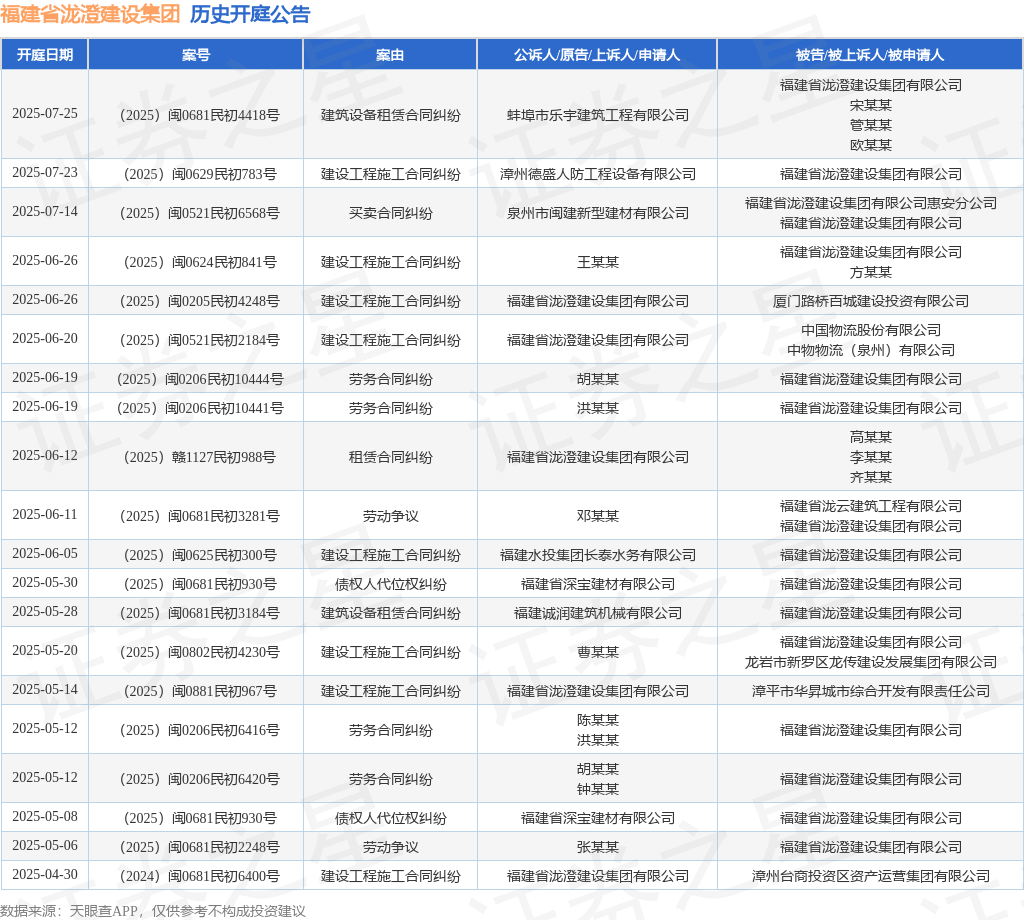Select the 案由 column header
This screenshot has width=1024, height=920.
tap(390, 55)
